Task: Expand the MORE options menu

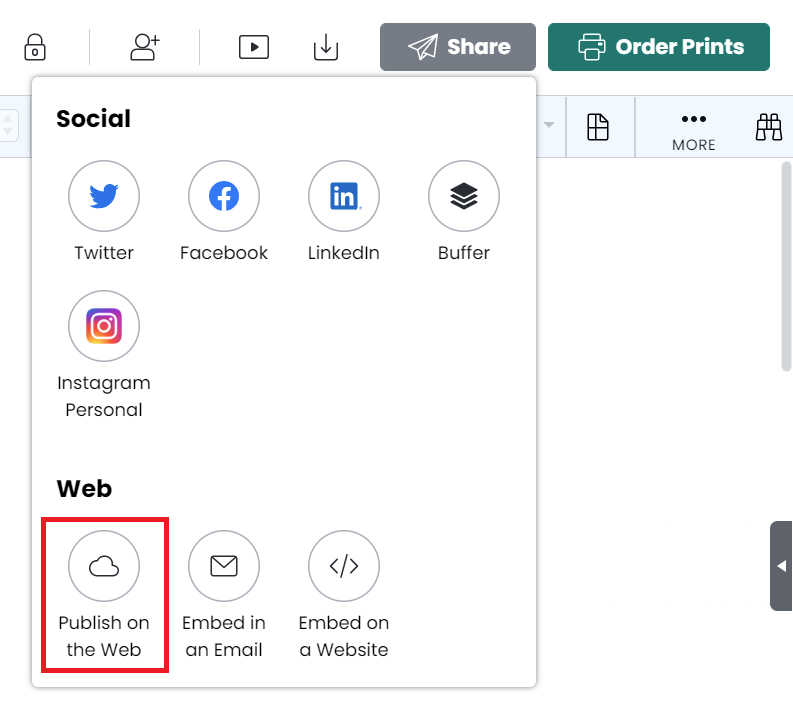Action: coord(693,128)
